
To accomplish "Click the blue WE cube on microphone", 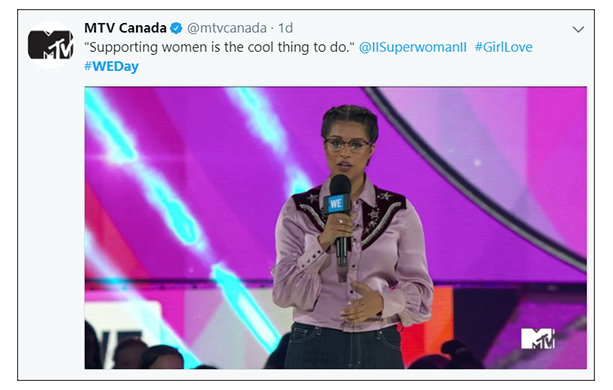I will (336, 204).
